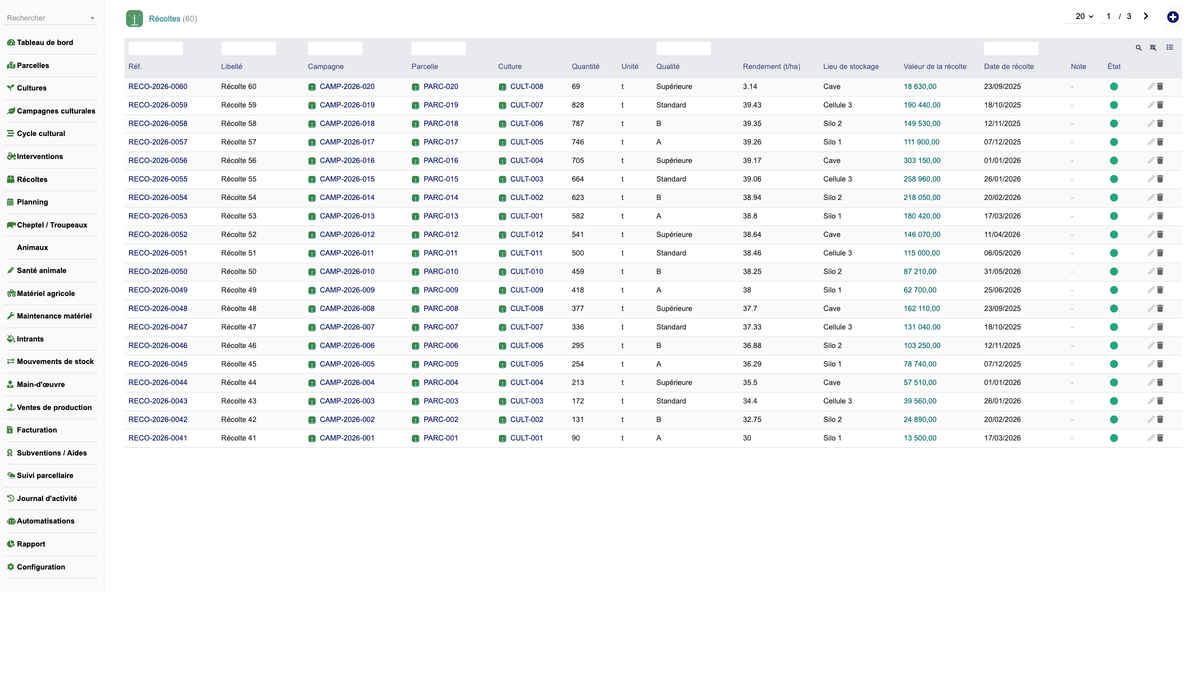Click the Configuration gear sidebar icon

pyautogui.click(x=11, y=567)
